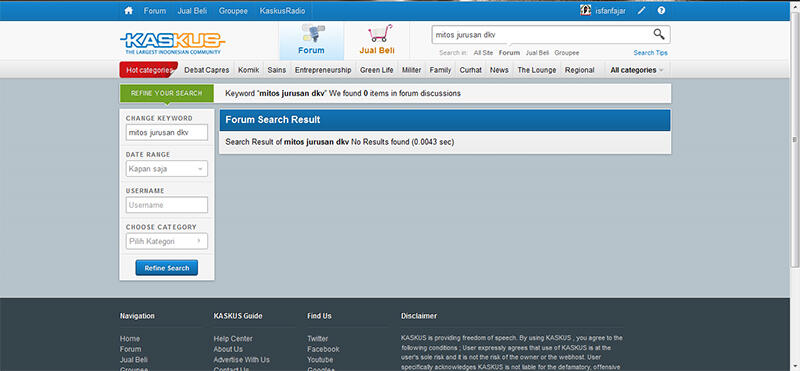This screenshot has width=800, height=371.
Task: Open Jual Beli in the top bar
Action: (192, 10)
